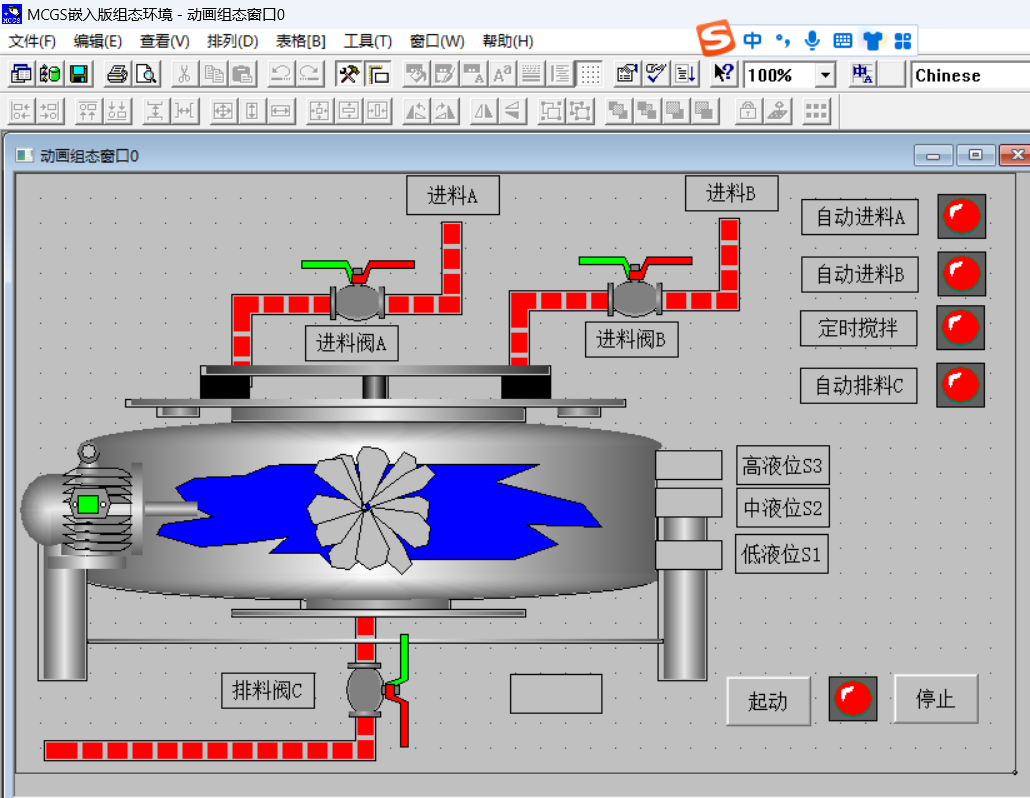Select the 自动排料C label
Screen dimensions: 1030x798
tap(859, 385)
